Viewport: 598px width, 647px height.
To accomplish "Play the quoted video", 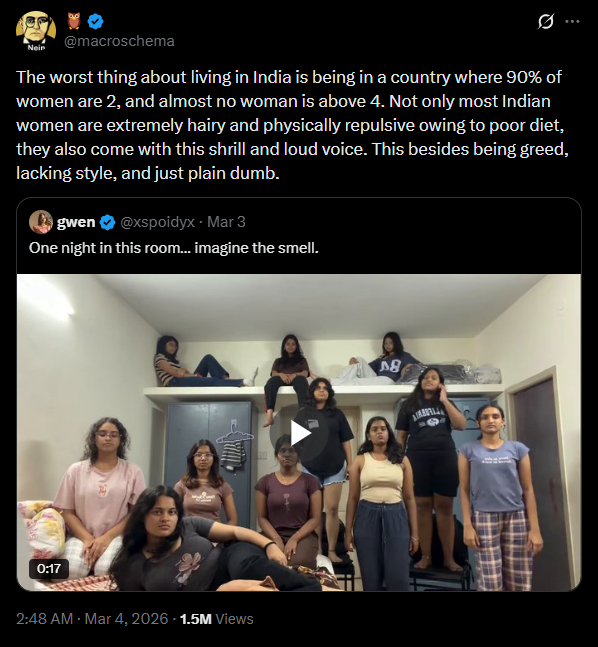I will coord(299,433).
